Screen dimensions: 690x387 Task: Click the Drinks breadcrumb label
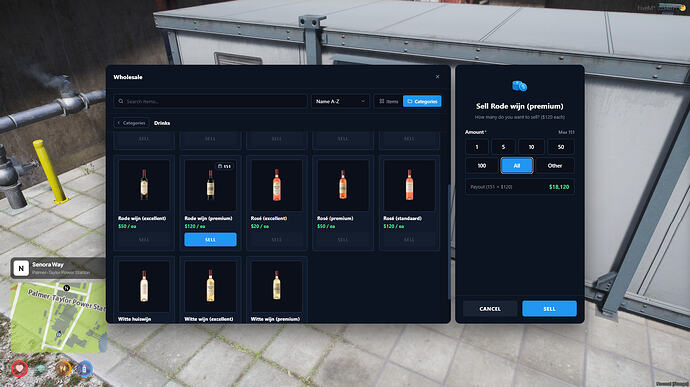(x=162, y=123)
